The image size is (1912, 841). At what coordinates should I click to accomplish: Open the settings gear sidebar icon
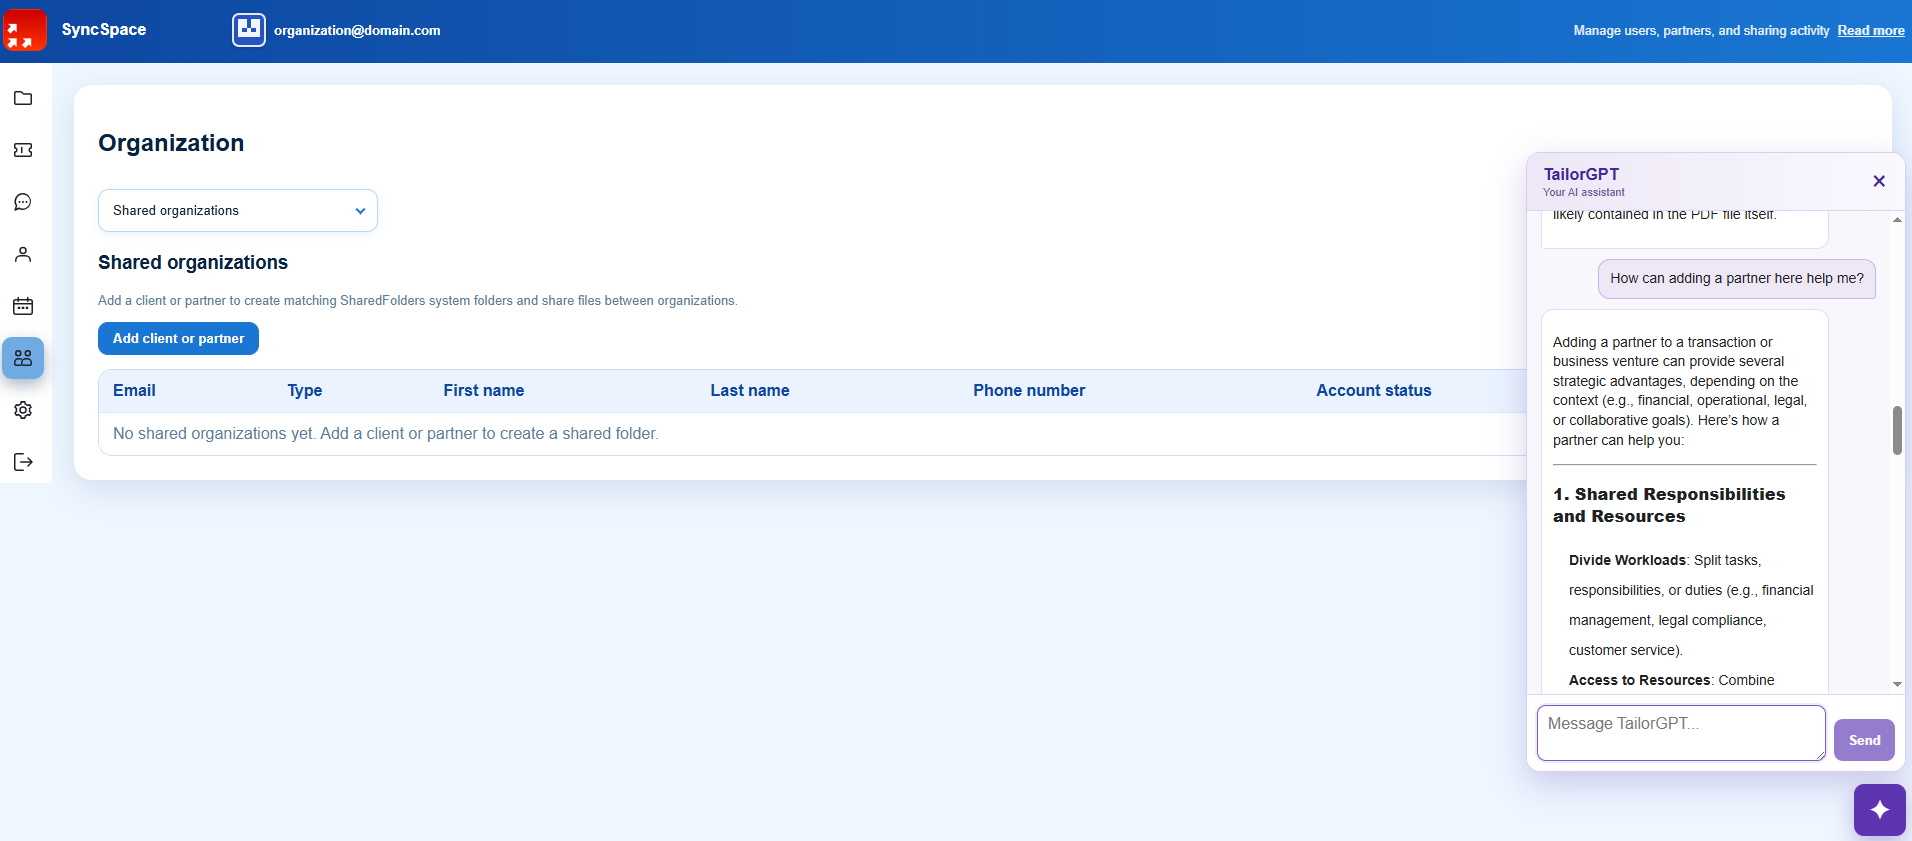coord(23,410)
